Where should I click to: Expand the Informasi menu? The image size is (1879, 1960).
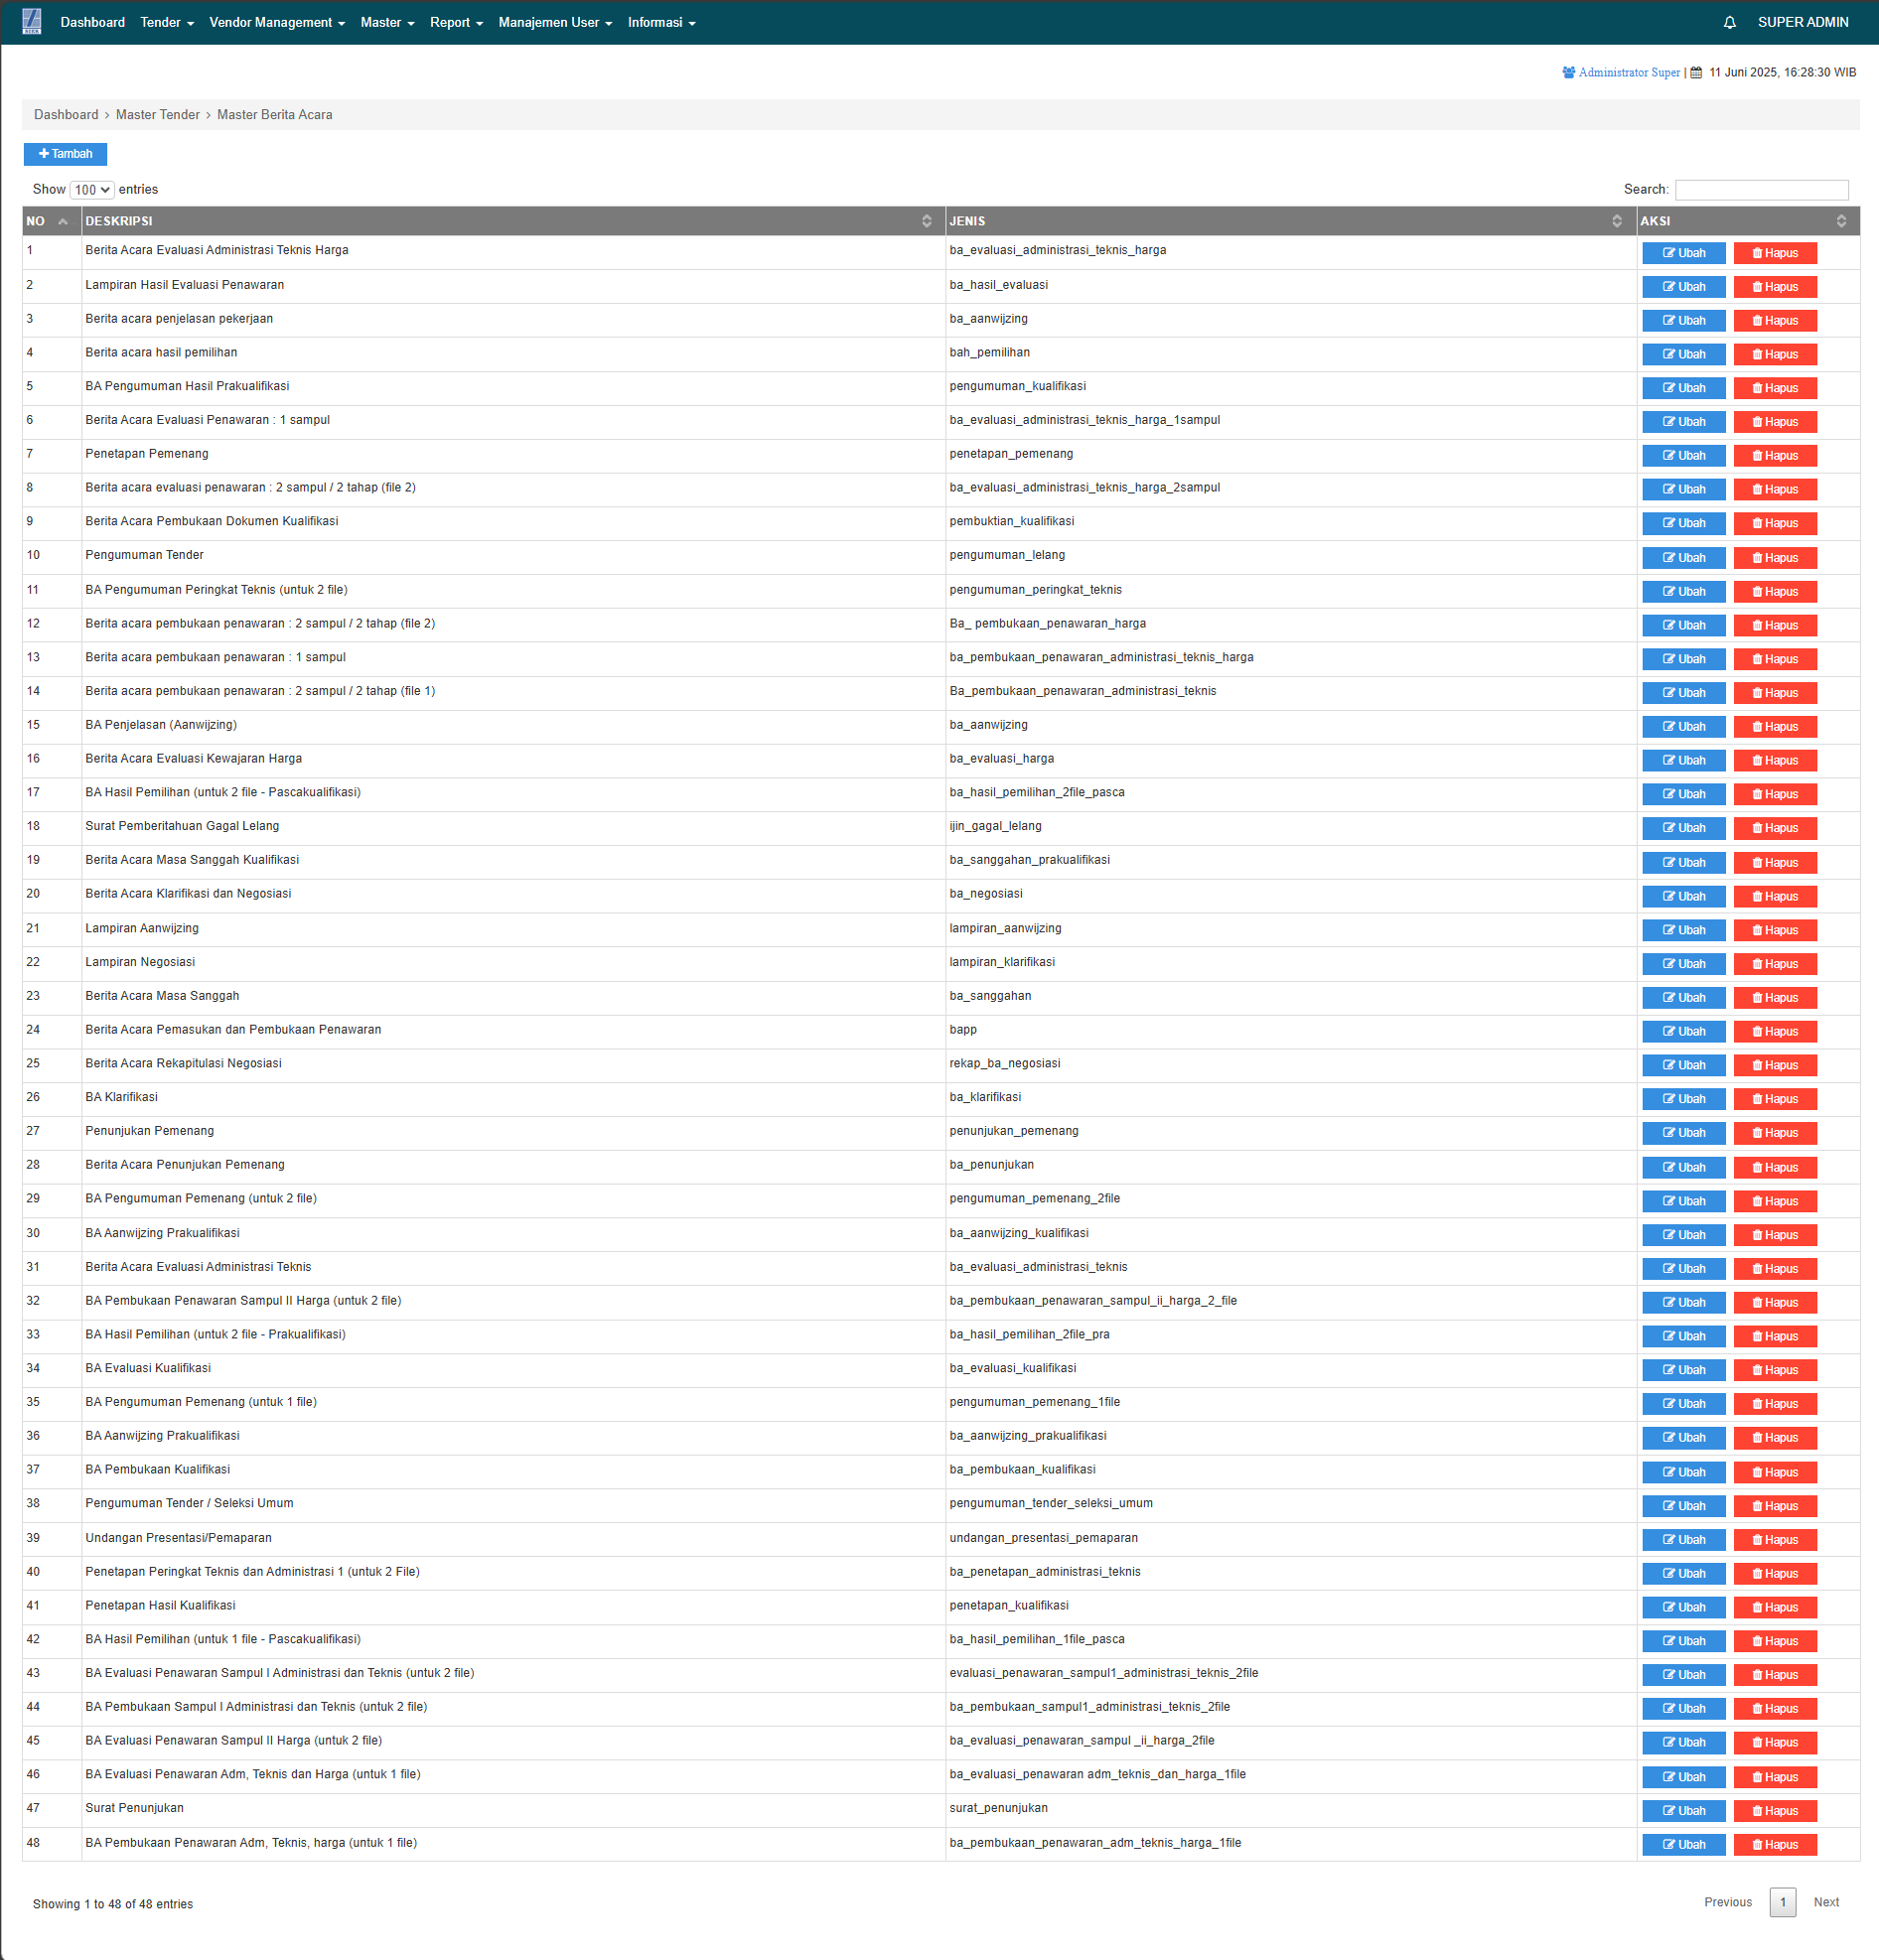[661, 22]
